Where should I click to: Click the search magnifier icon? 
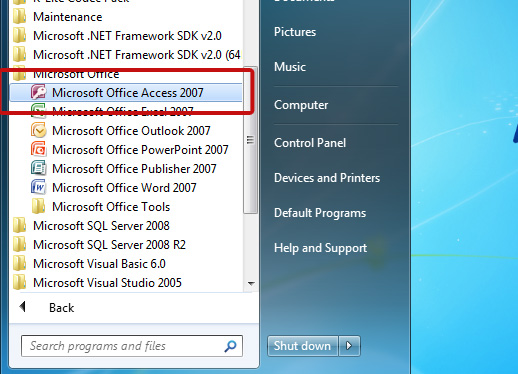[x=230, y=346]
